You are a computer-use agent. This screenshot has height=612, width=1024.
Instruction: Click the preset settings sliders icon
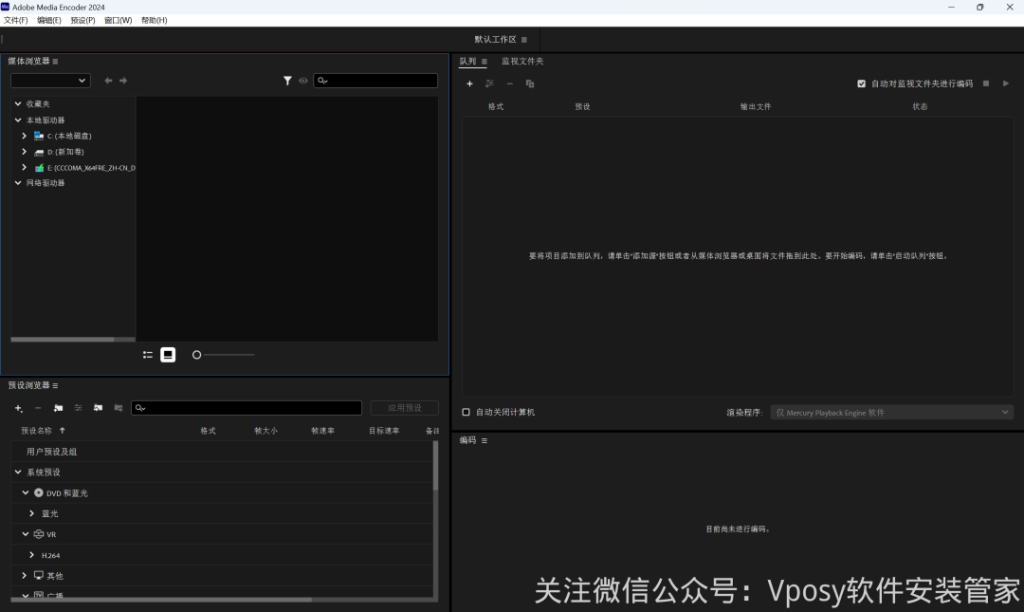[x=78, y=408]
